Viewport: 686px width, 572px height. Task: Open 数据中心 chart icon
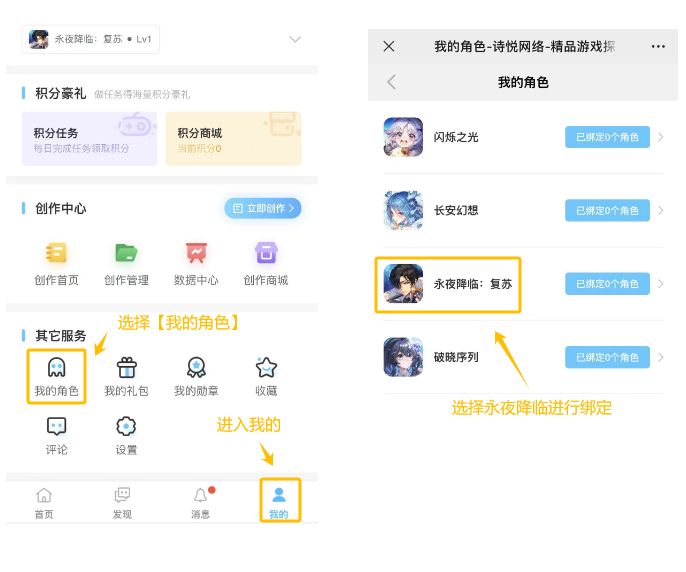tap(196, 253)
